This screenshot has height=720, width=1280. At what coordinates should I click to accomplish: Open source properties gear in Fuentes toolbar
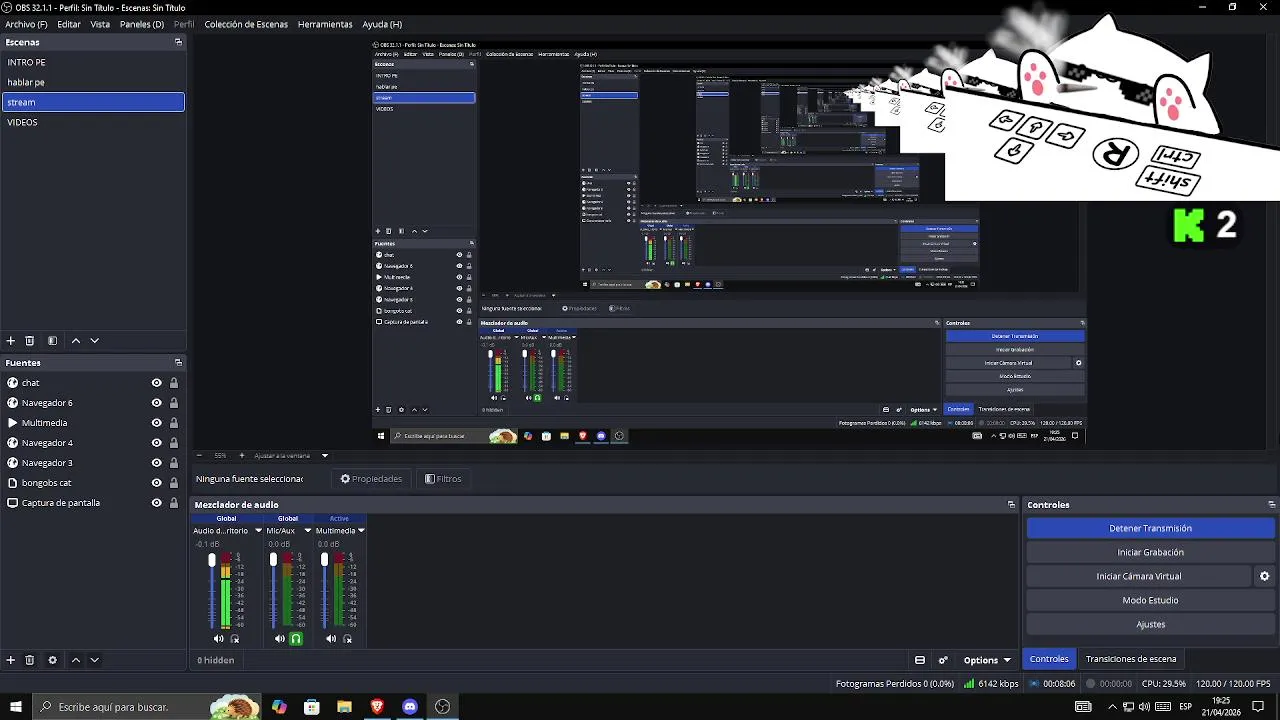pos(52,660)
